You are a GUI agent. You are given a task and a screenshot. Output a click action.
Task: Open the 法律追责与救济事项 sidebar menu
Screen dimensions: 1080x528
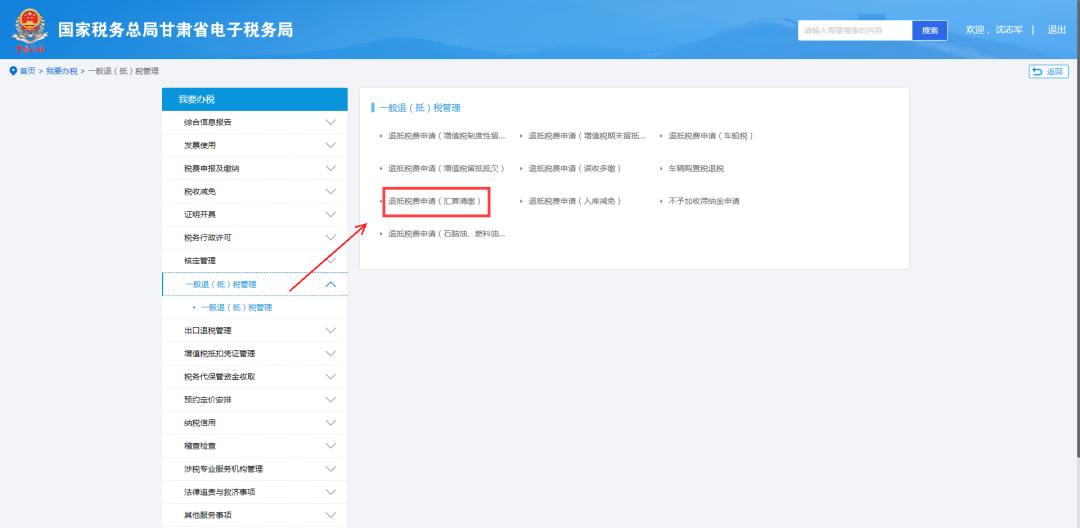255,492
